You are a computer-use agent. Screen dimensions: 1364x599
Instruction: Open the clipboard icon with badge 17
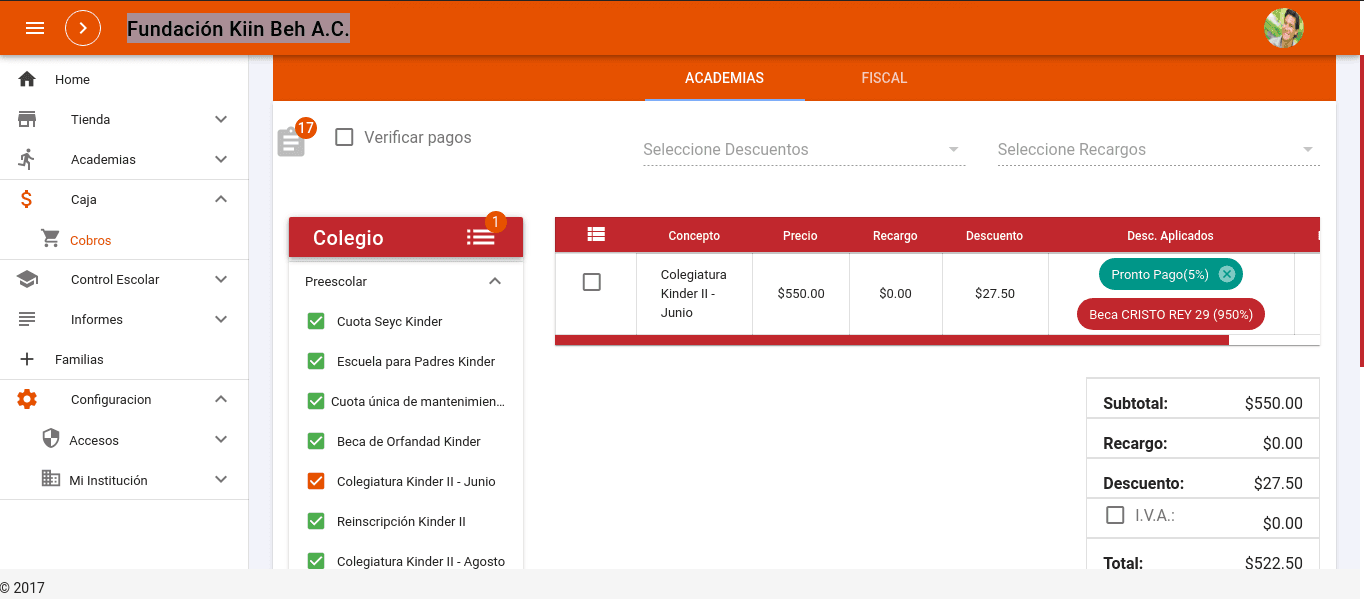tap(291, 141)
